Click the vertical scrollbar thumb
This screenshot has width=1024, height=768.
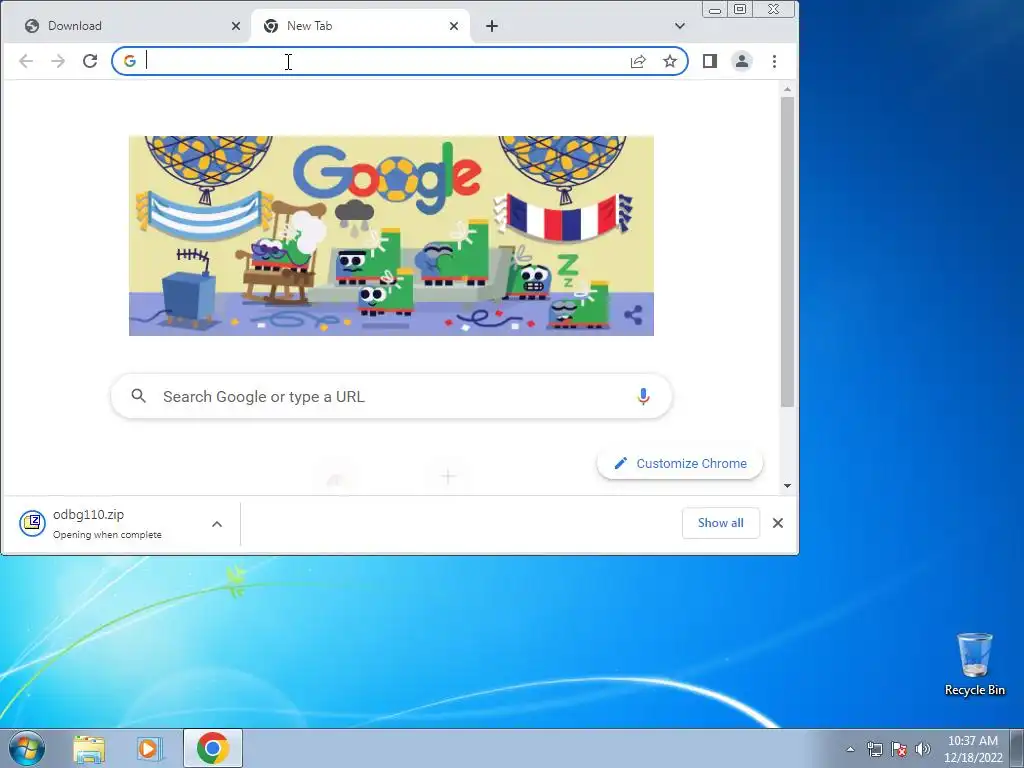787,252
